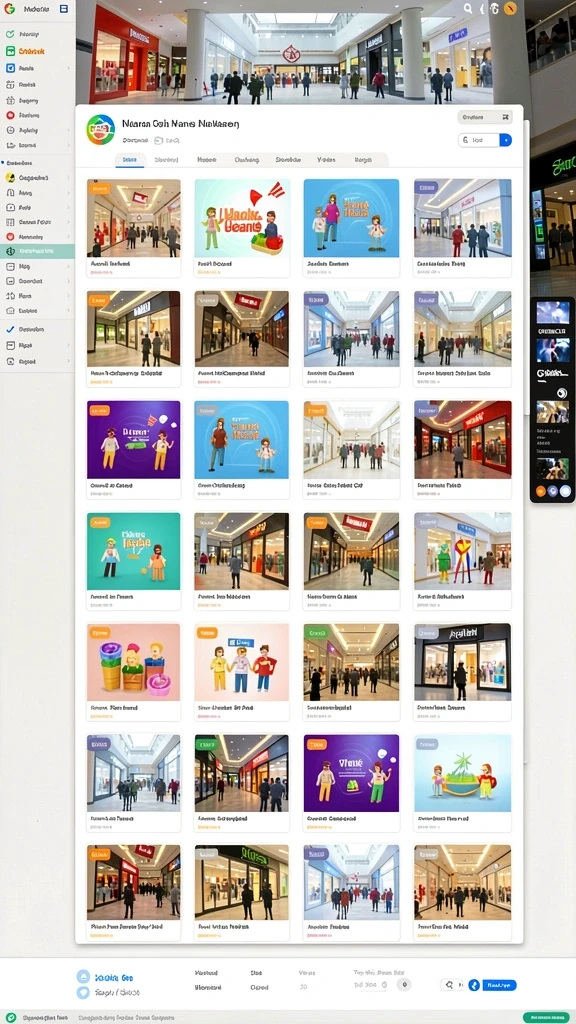
Task: Click the colorful Google-style logo in sidebar header
Action: click(x=10, y=9)
